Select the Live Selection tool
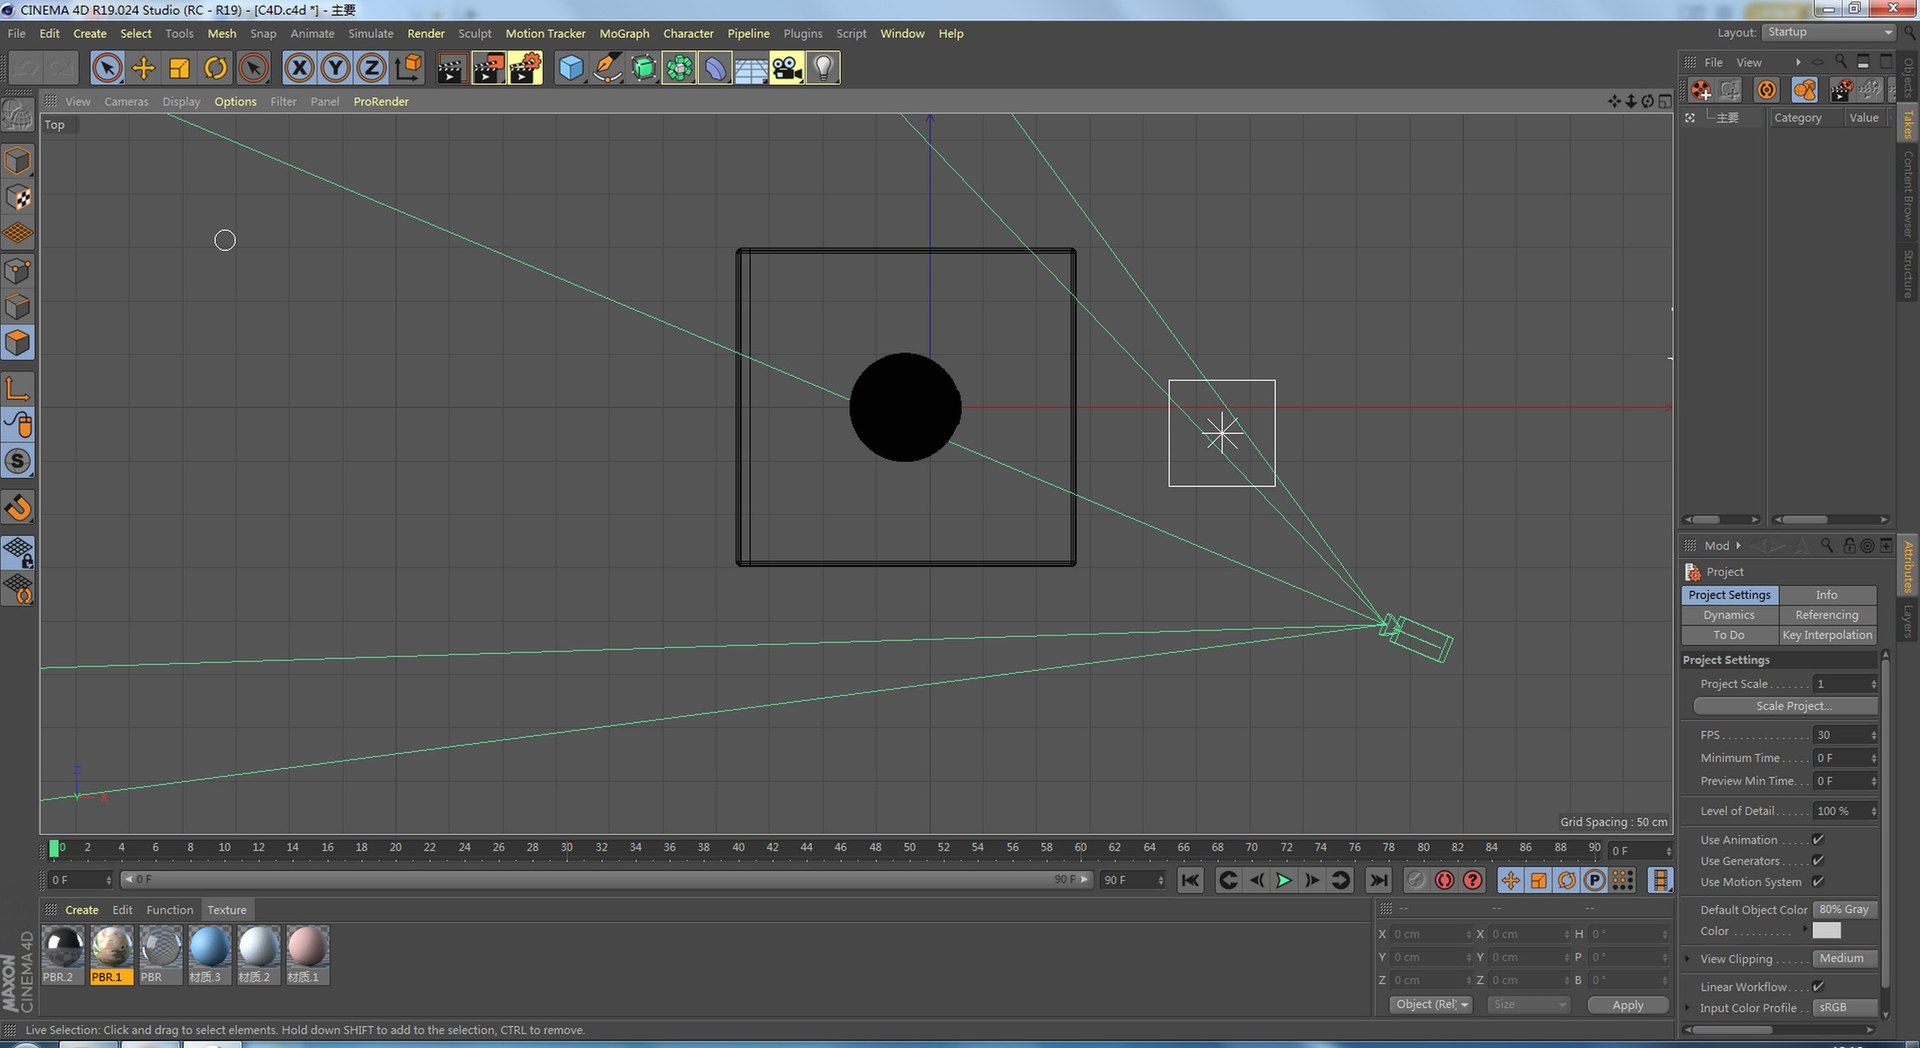The width and height of the screenshot is (1920, 1048). point(107,68)
